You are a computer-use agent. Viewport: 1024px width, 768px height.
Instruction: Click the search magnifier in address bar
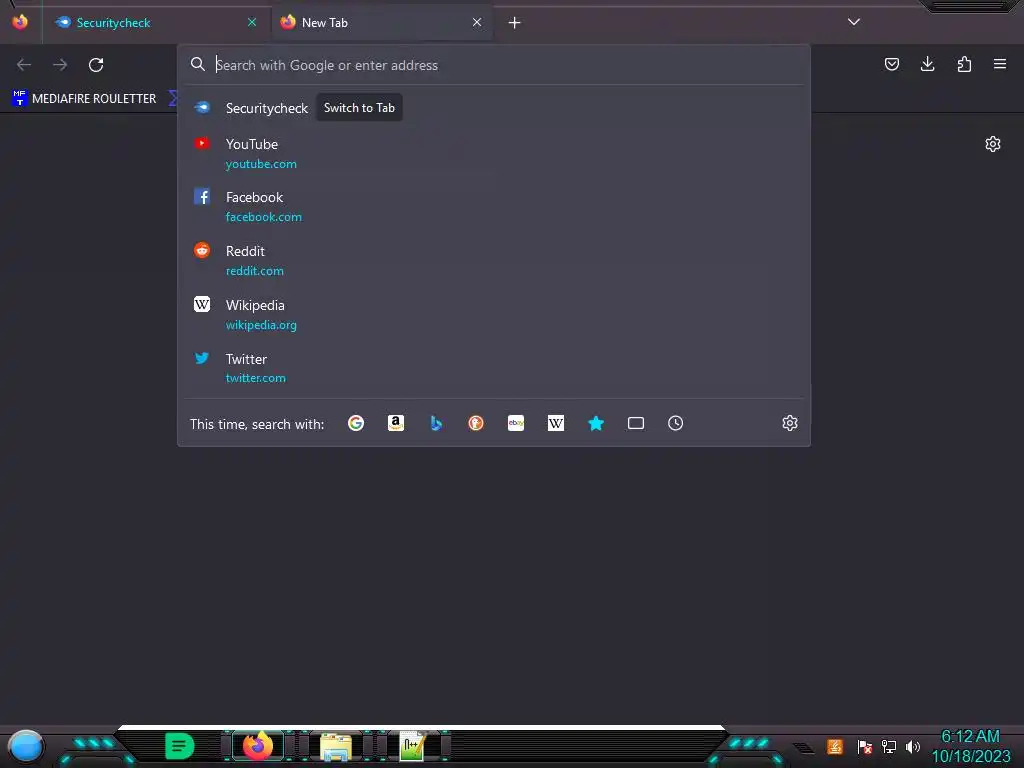pos(198,64)
